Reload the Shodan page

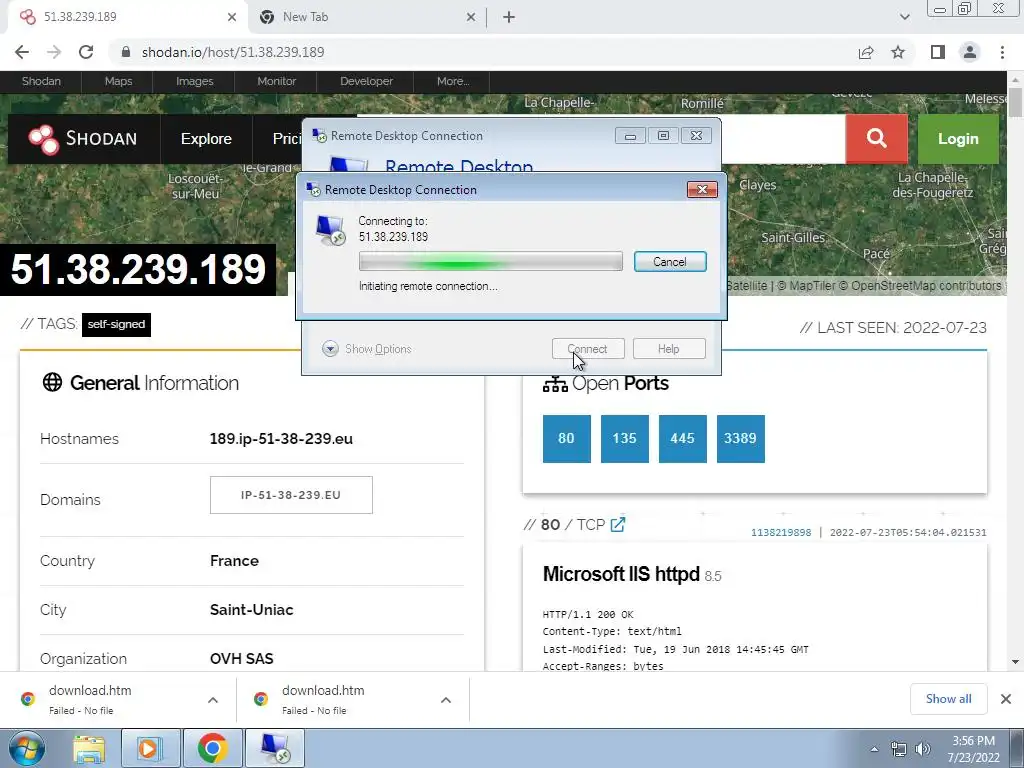[86, 52]
